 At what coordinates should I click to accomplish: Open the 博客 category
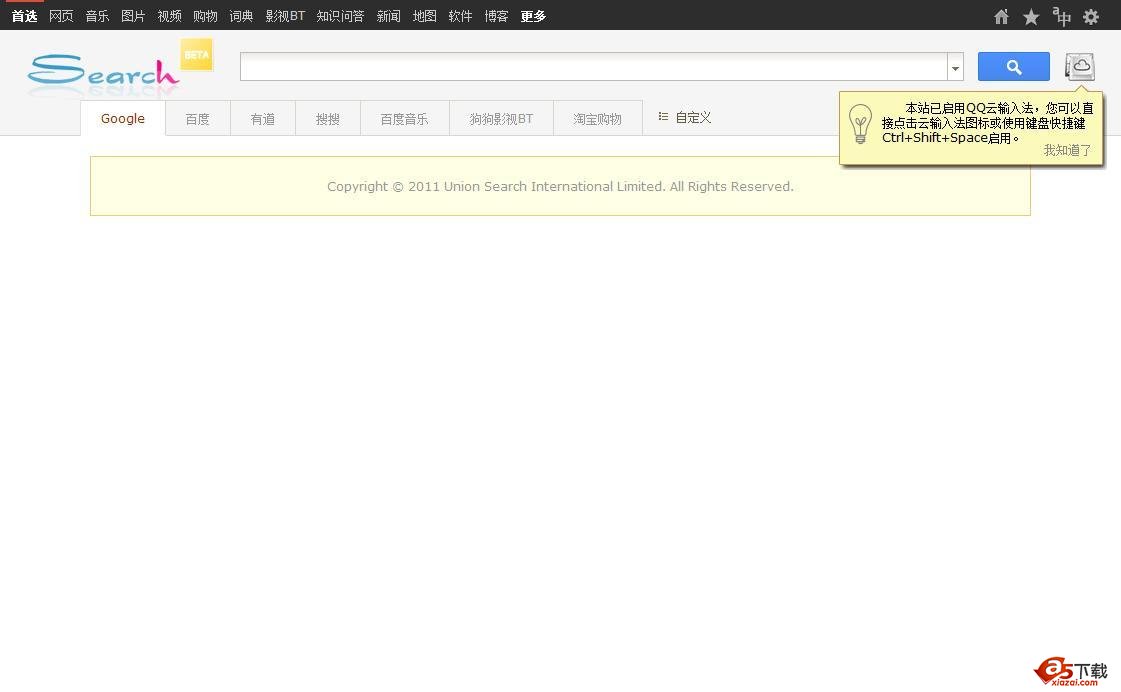coord(496,16)
